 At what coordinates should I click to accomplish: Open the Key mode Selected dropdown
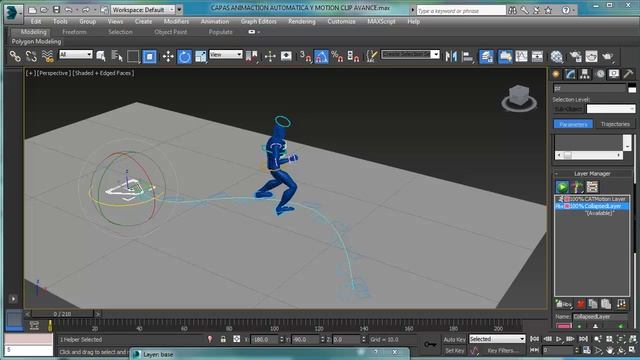[x=497, y=339]
